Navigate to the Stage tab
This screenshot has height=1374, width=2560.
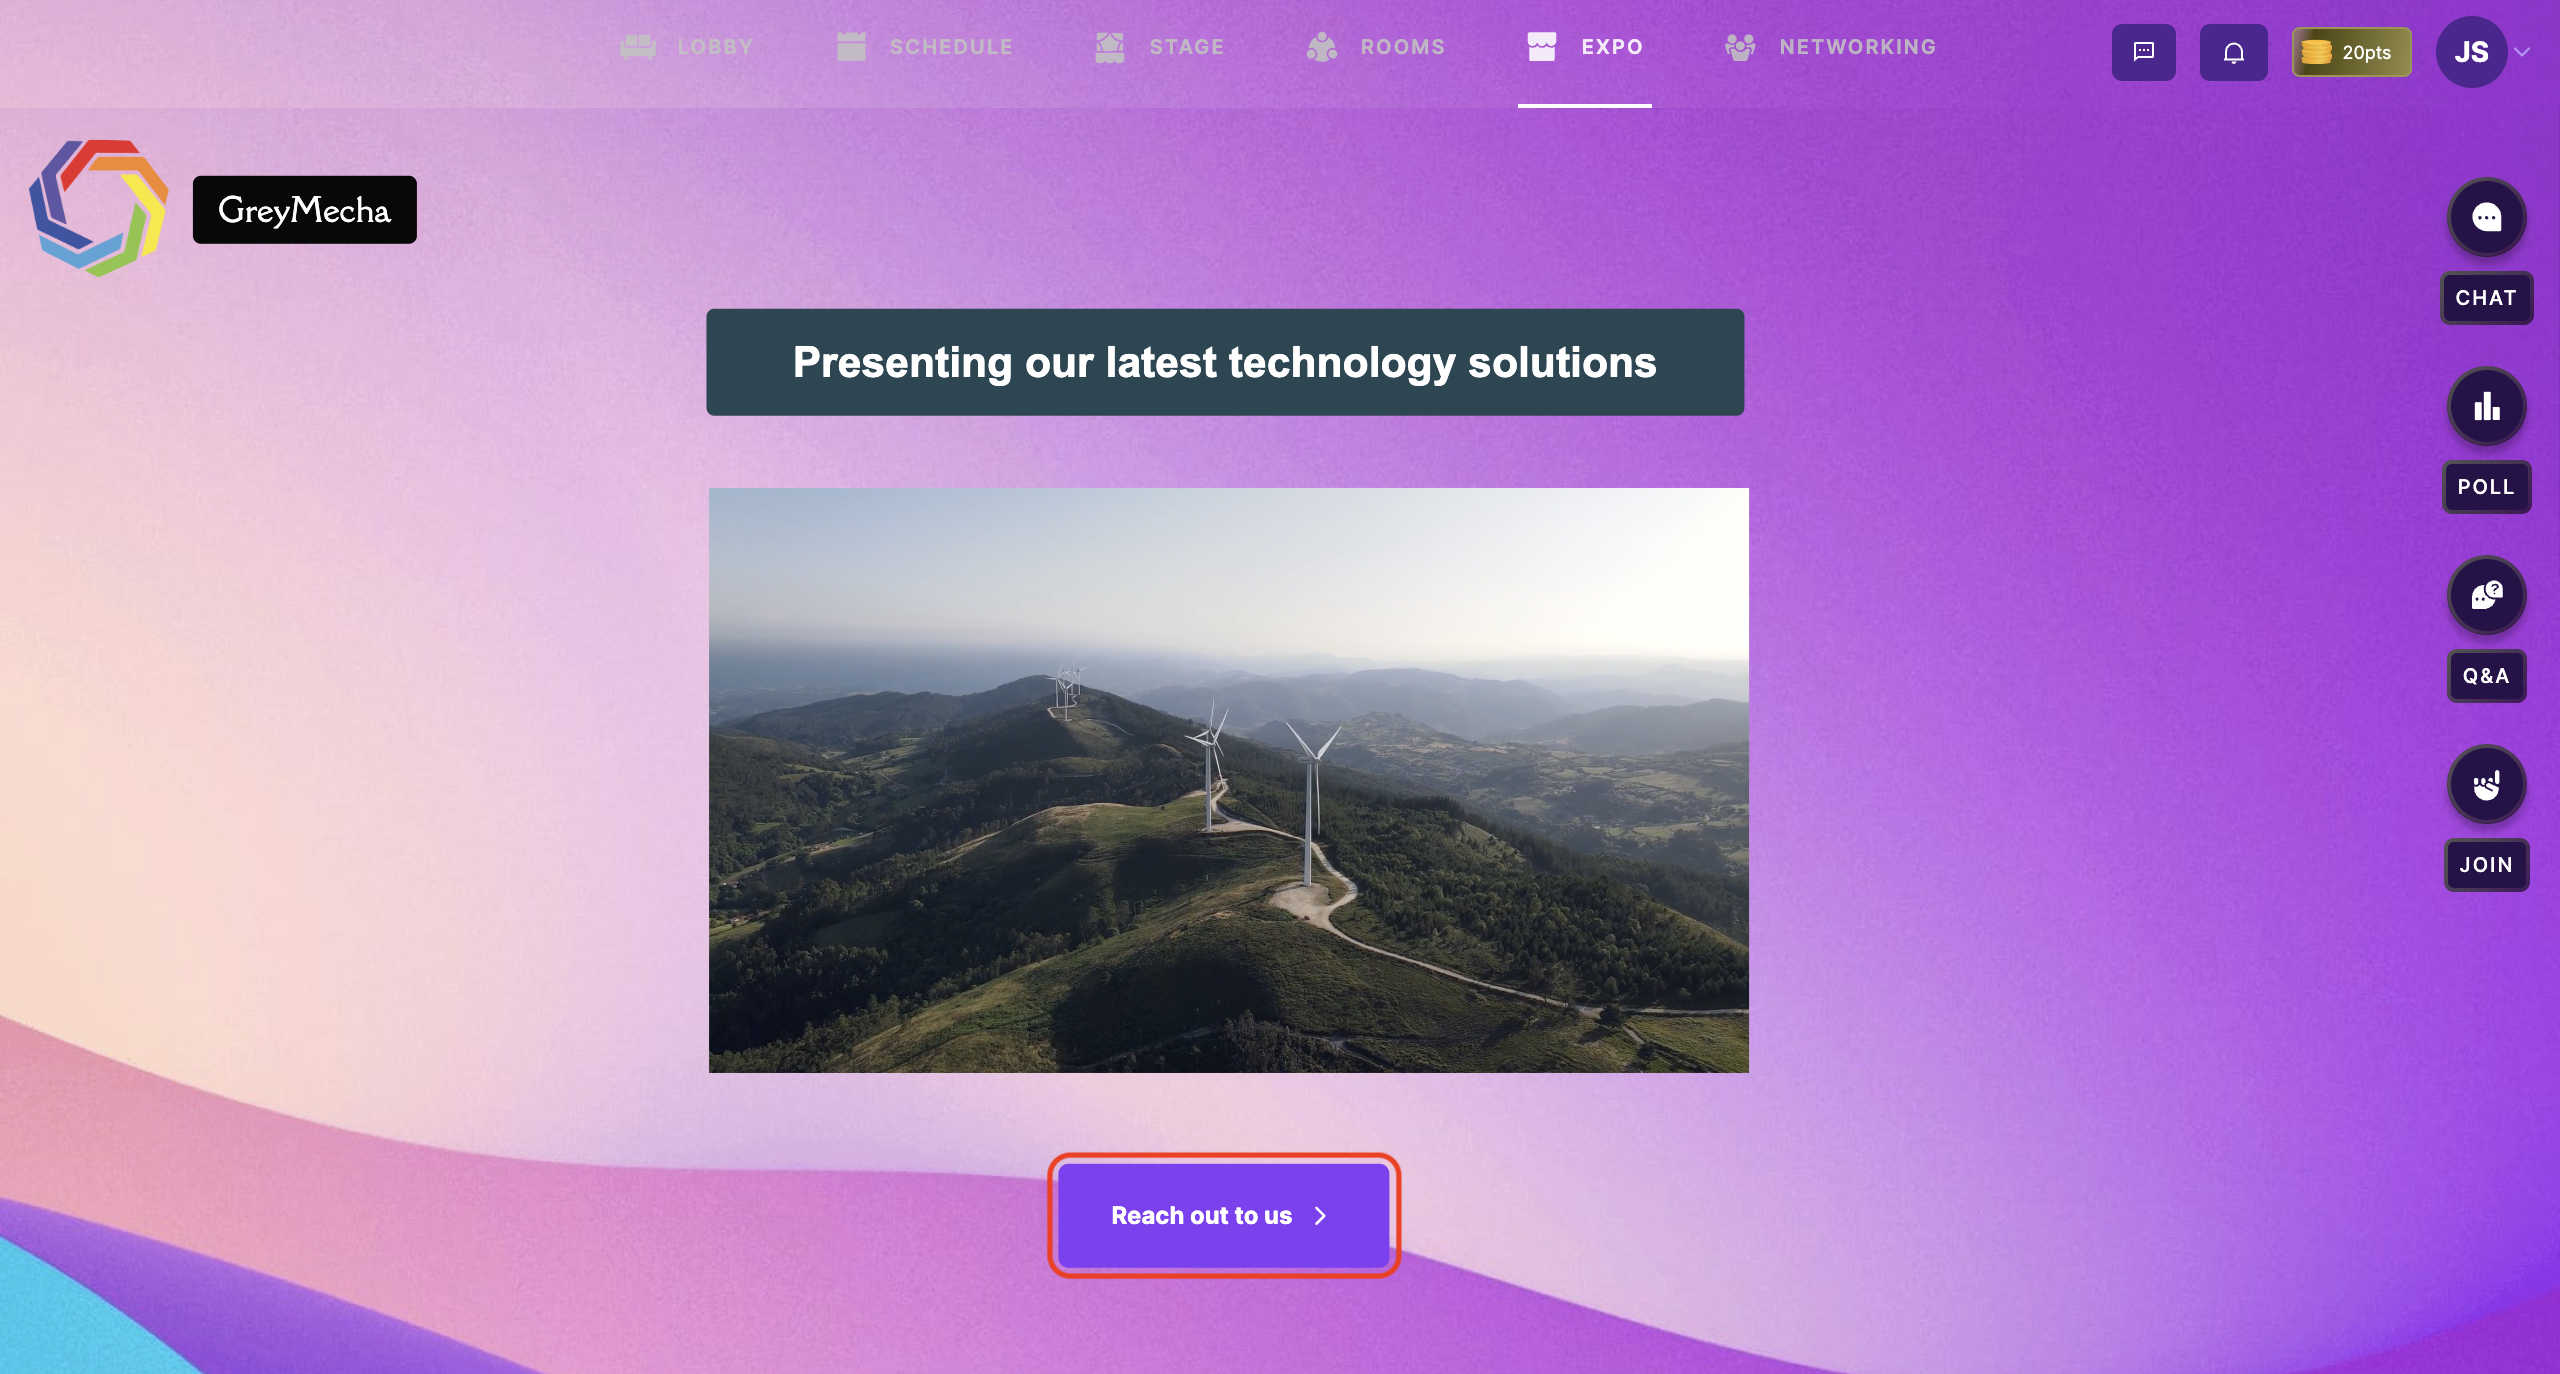(1187, 47)
